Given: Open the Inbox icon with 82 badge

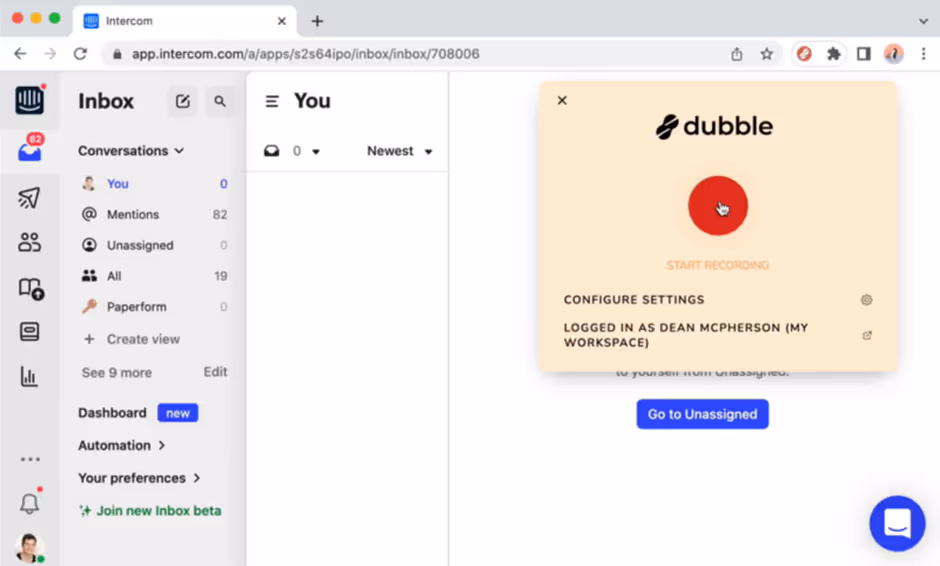Looking at the screenshot, I should pos(29,149).
